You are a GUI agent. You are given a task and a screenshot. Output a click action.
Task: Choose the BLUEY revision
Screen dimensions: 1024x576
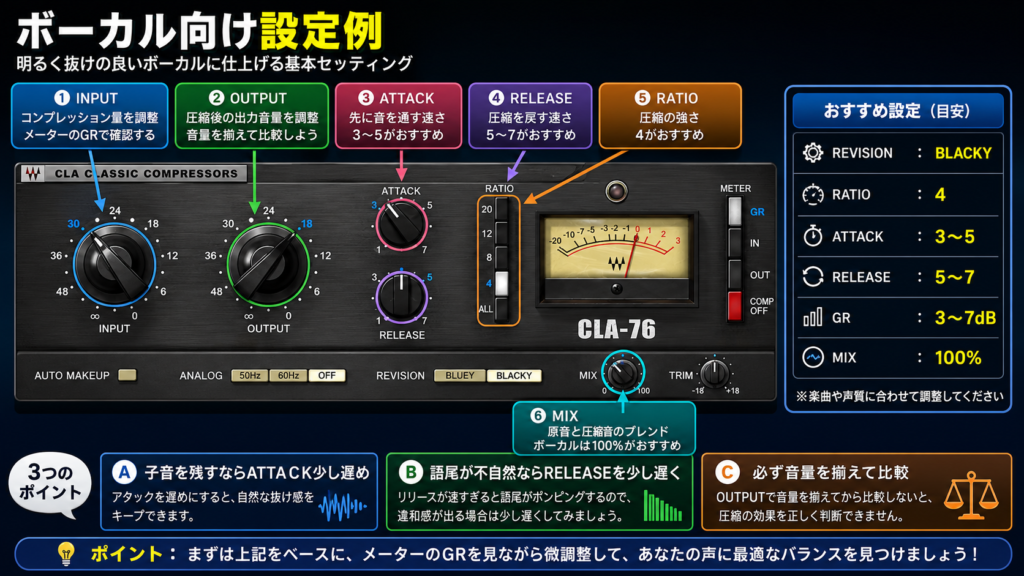(460, 376)
